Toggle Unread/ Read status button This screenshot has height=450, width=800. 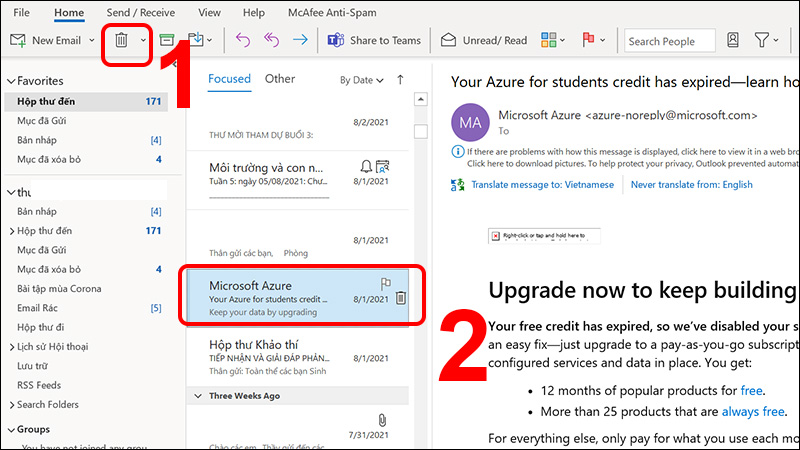click(x=484, y=40)
